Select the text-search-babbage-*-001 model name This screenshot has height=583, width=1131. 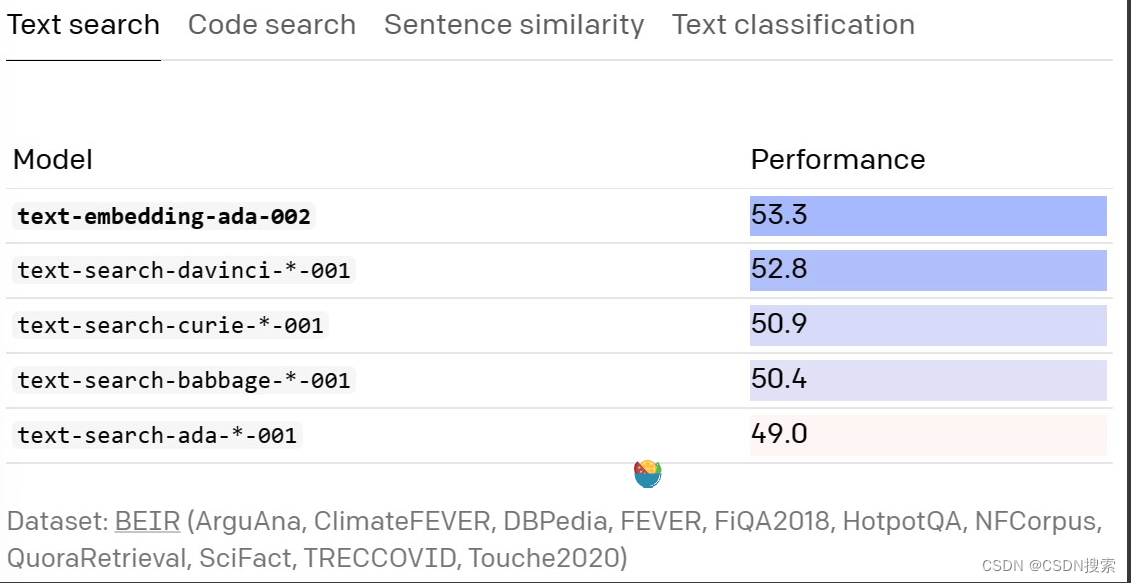184,380
